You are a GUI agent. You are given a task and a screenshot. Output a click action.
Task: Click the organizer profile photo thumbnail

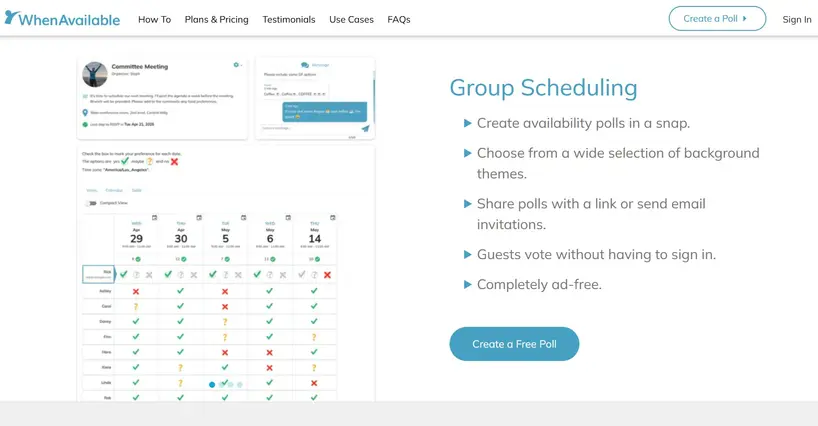click(95, 75)
